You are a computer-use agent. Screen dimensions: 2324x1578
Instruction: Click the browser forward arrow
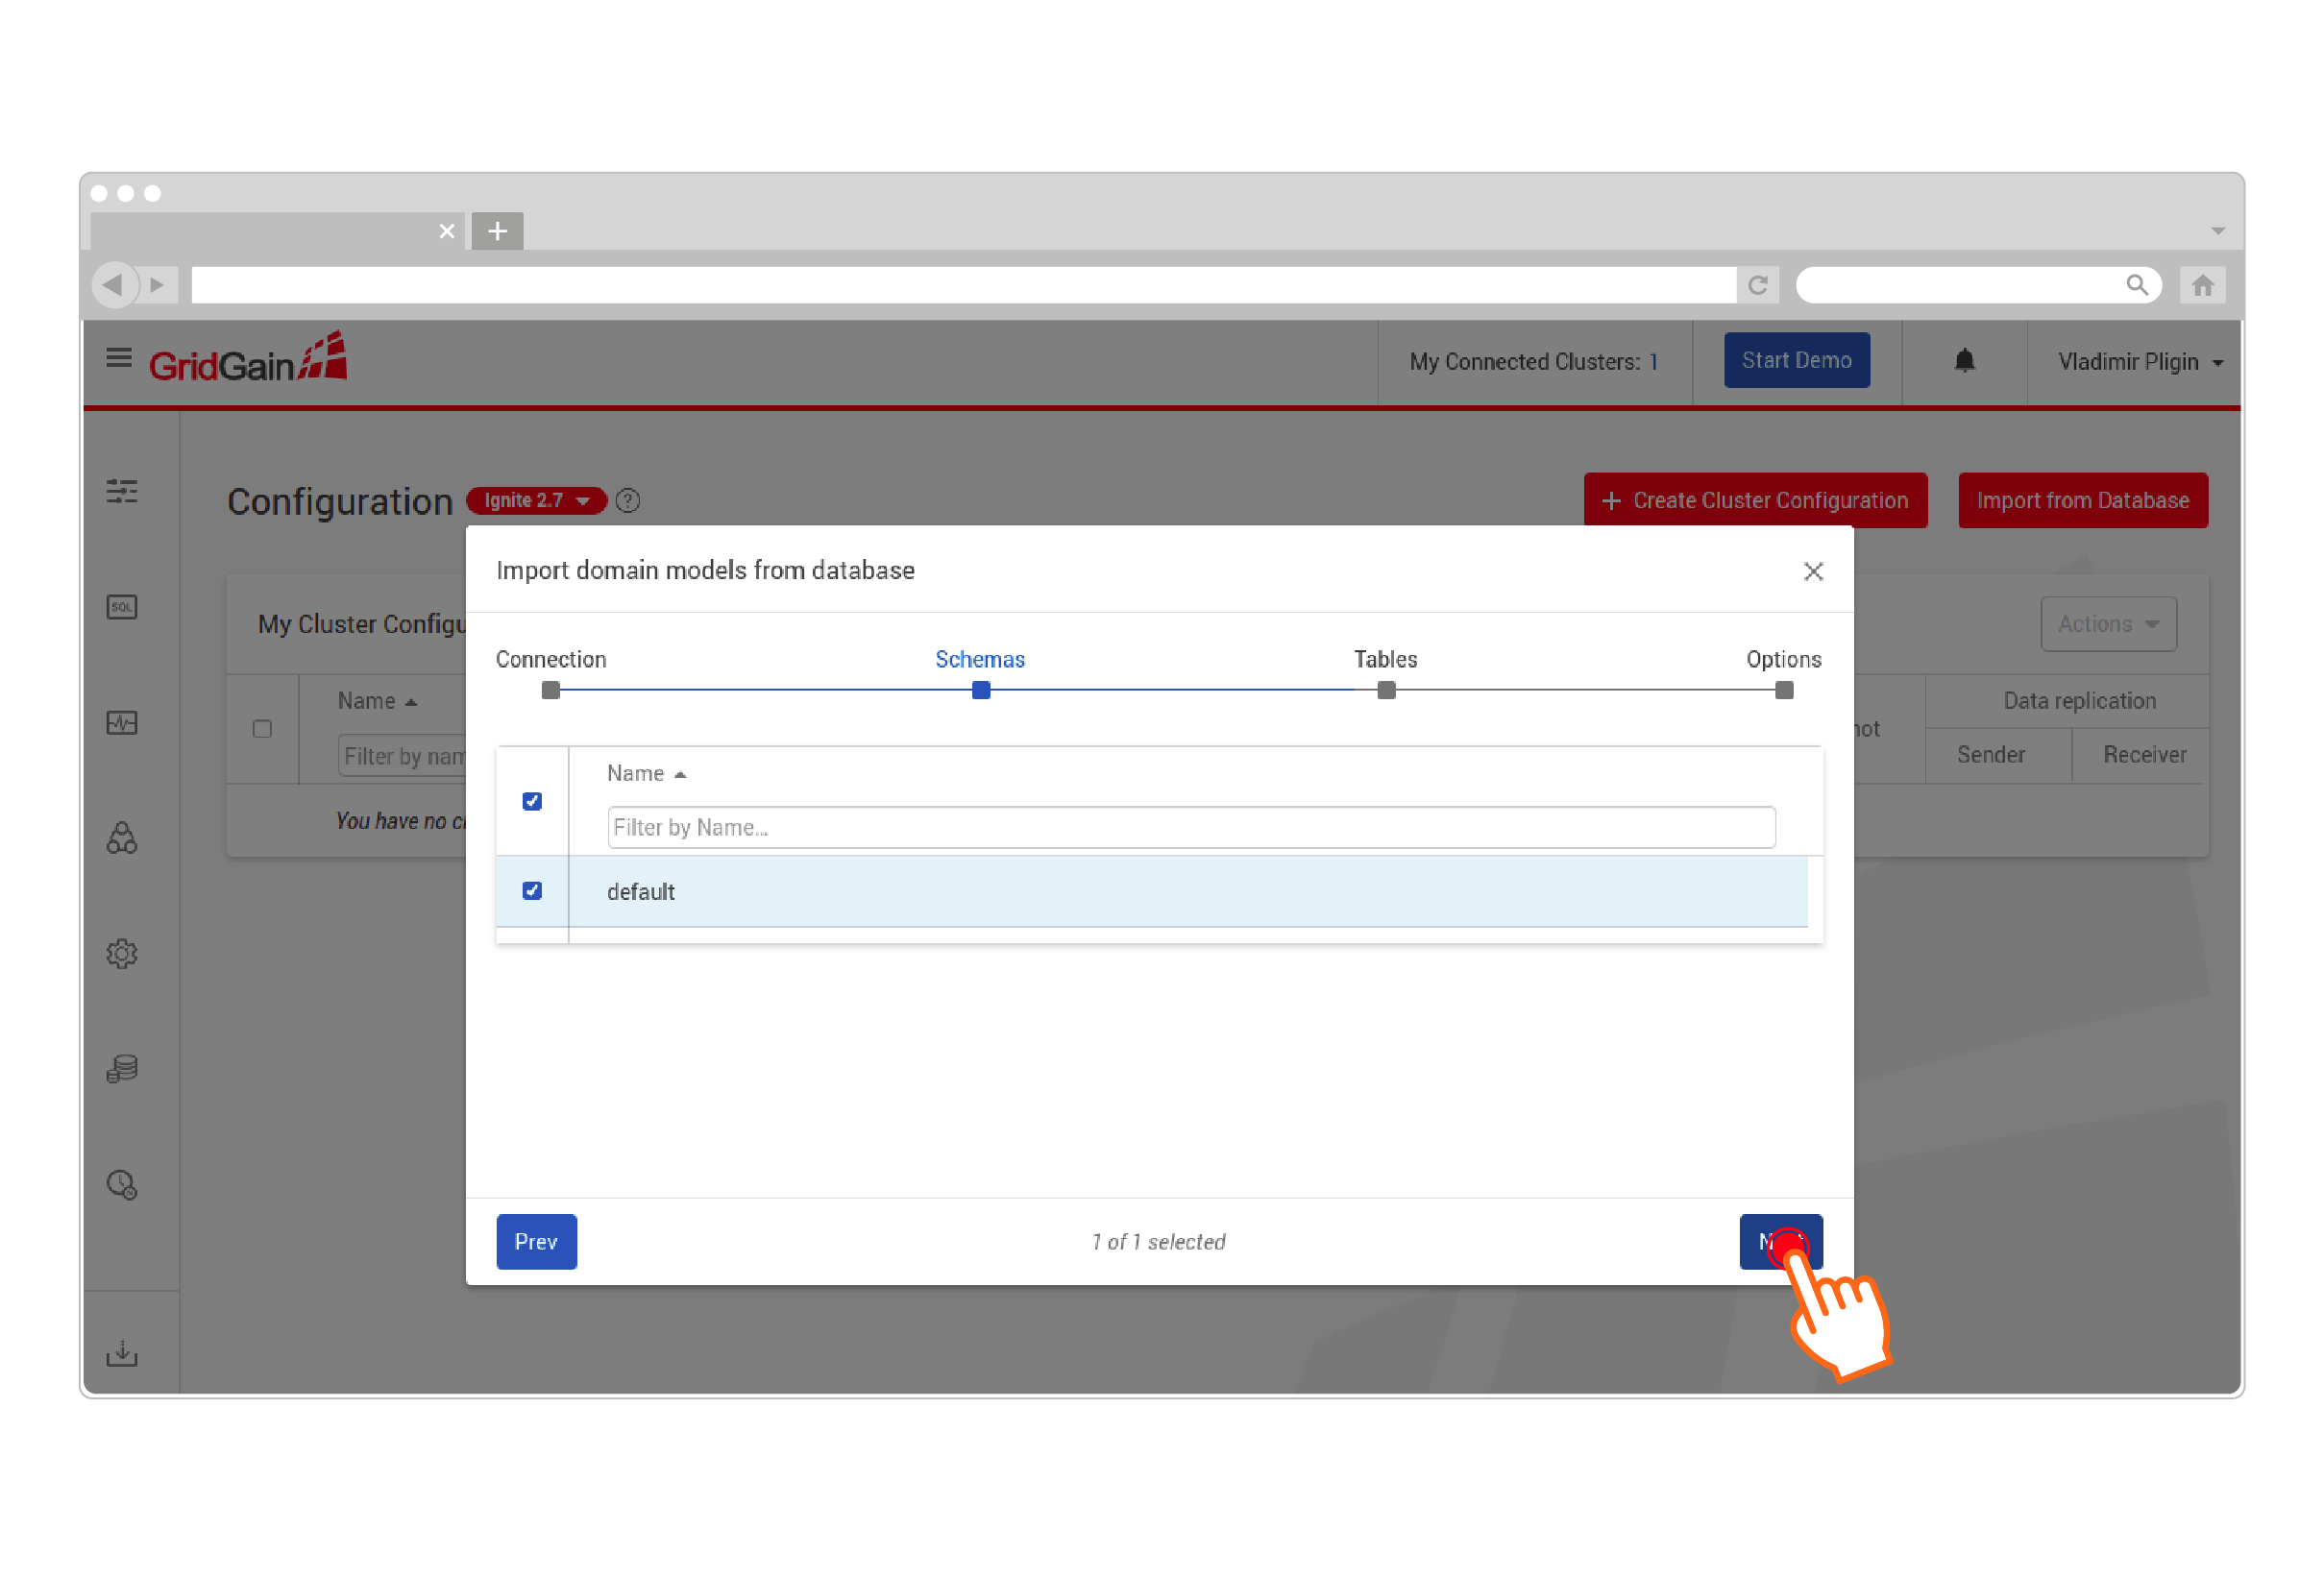click(157, 285)
